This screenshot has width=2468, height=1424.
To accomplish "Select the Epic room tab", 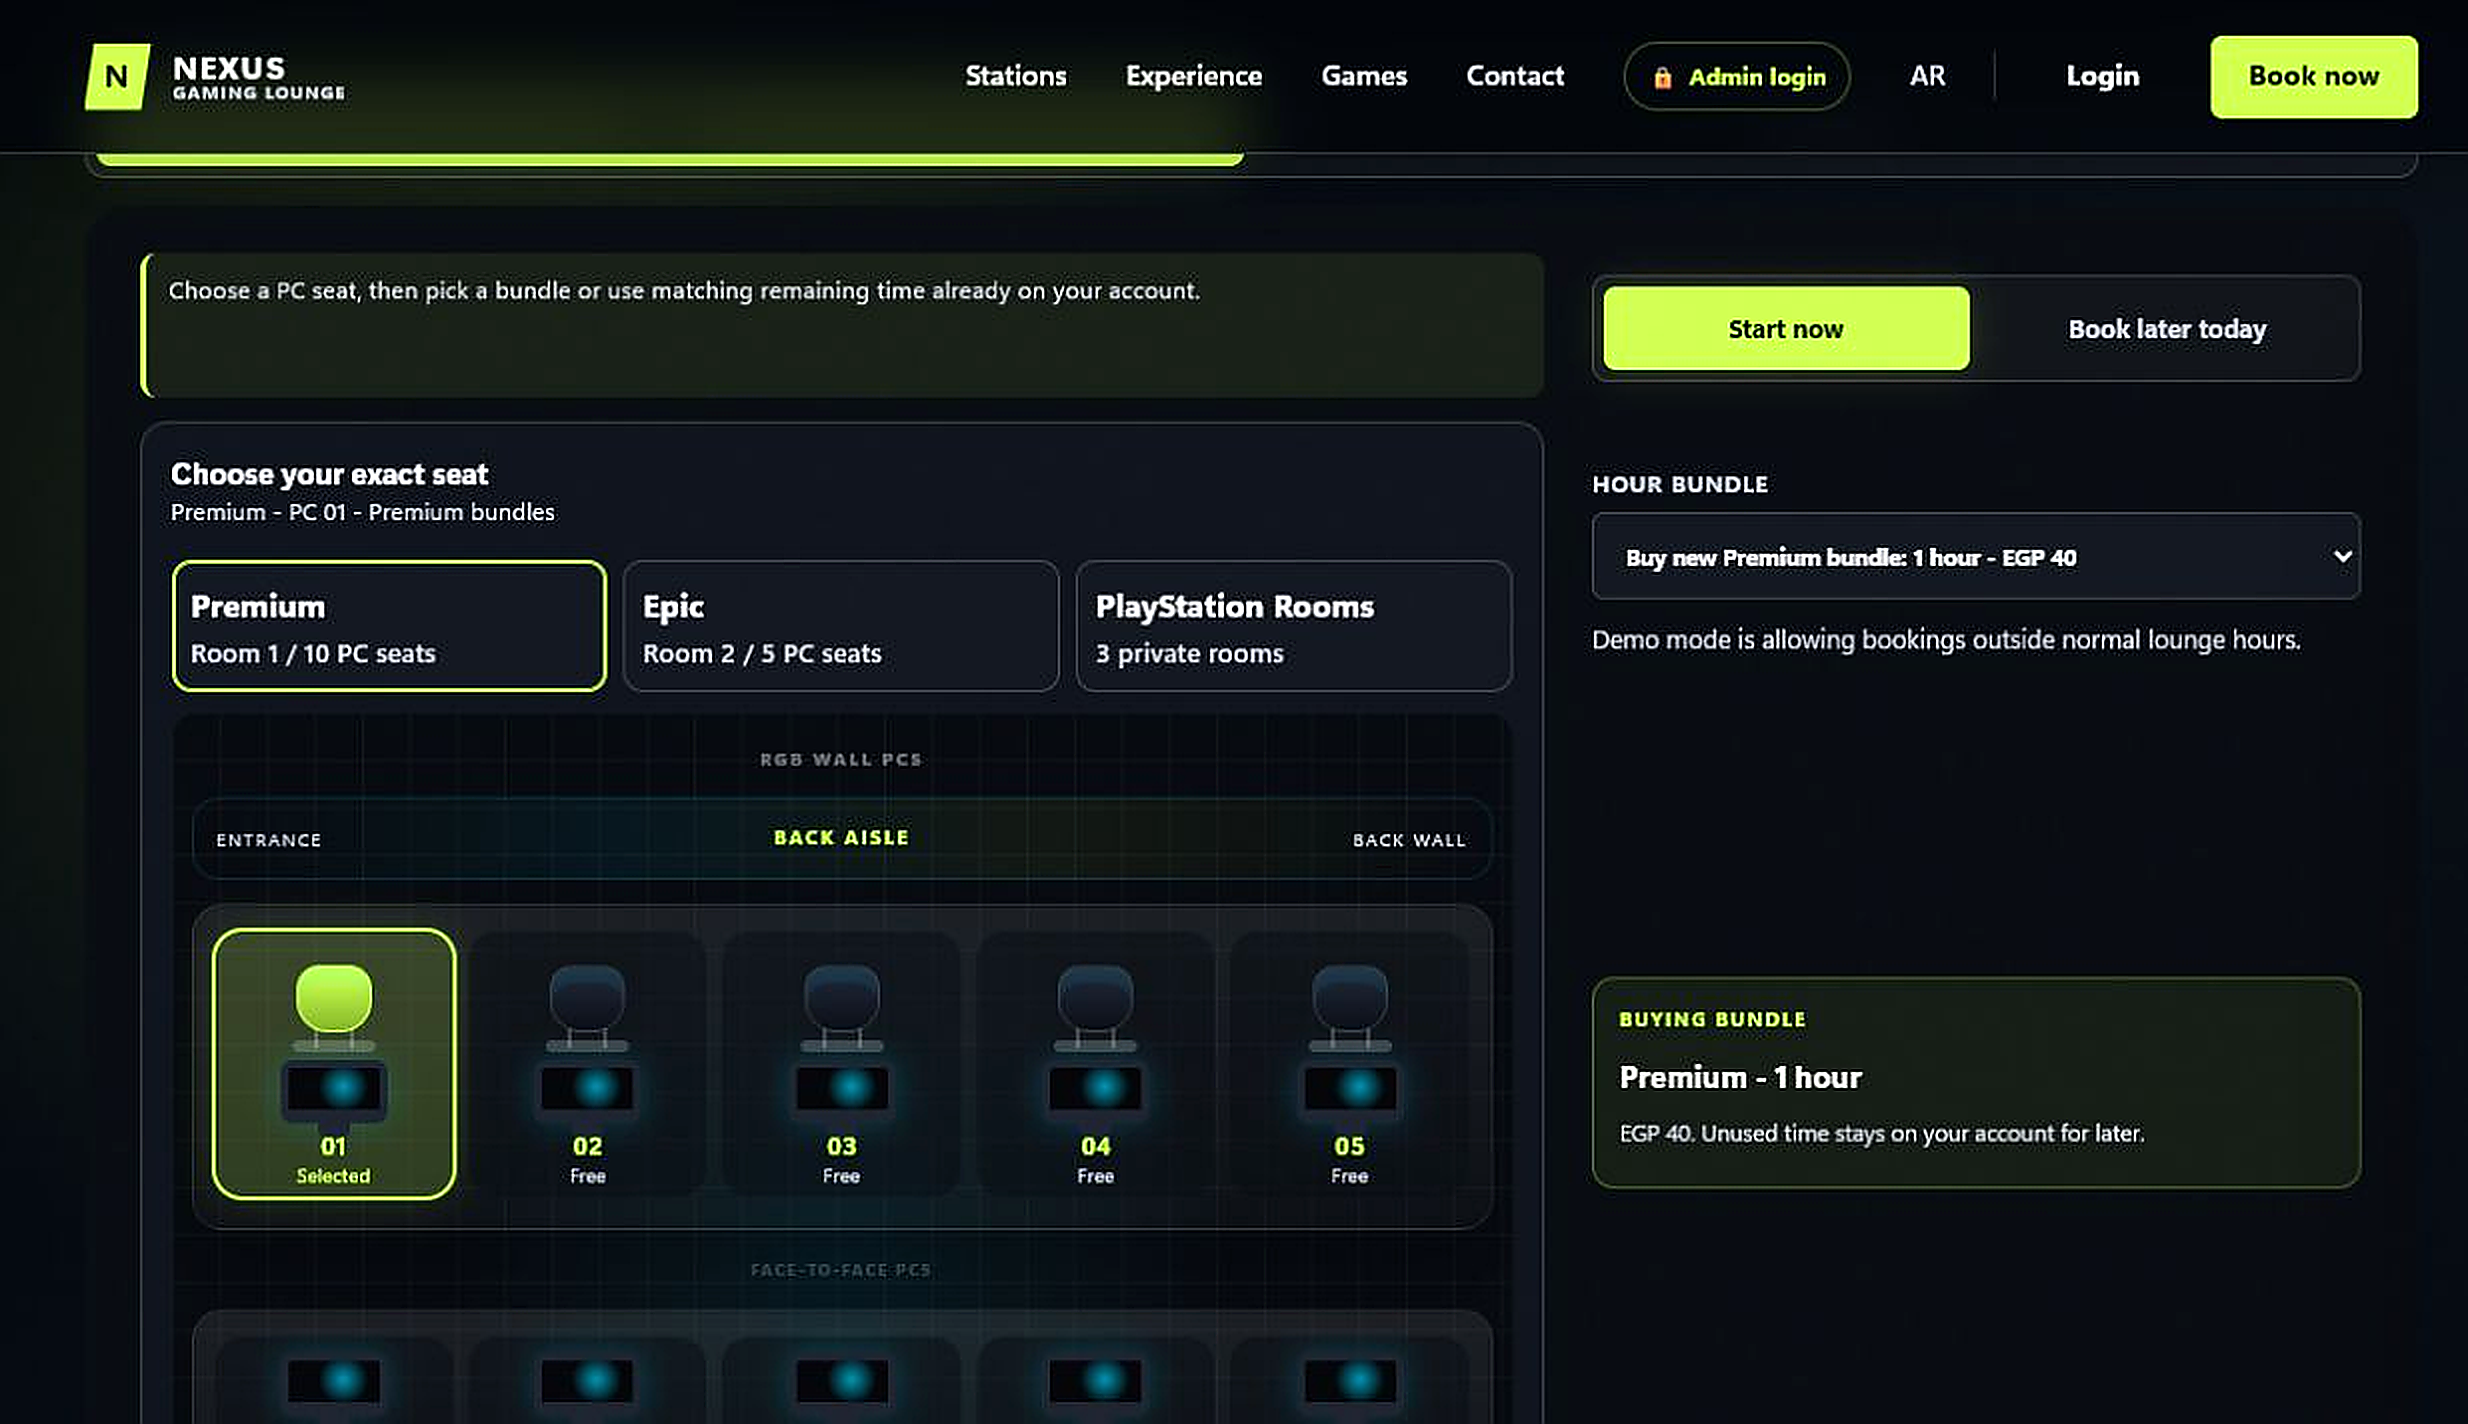I will (841, 626).
